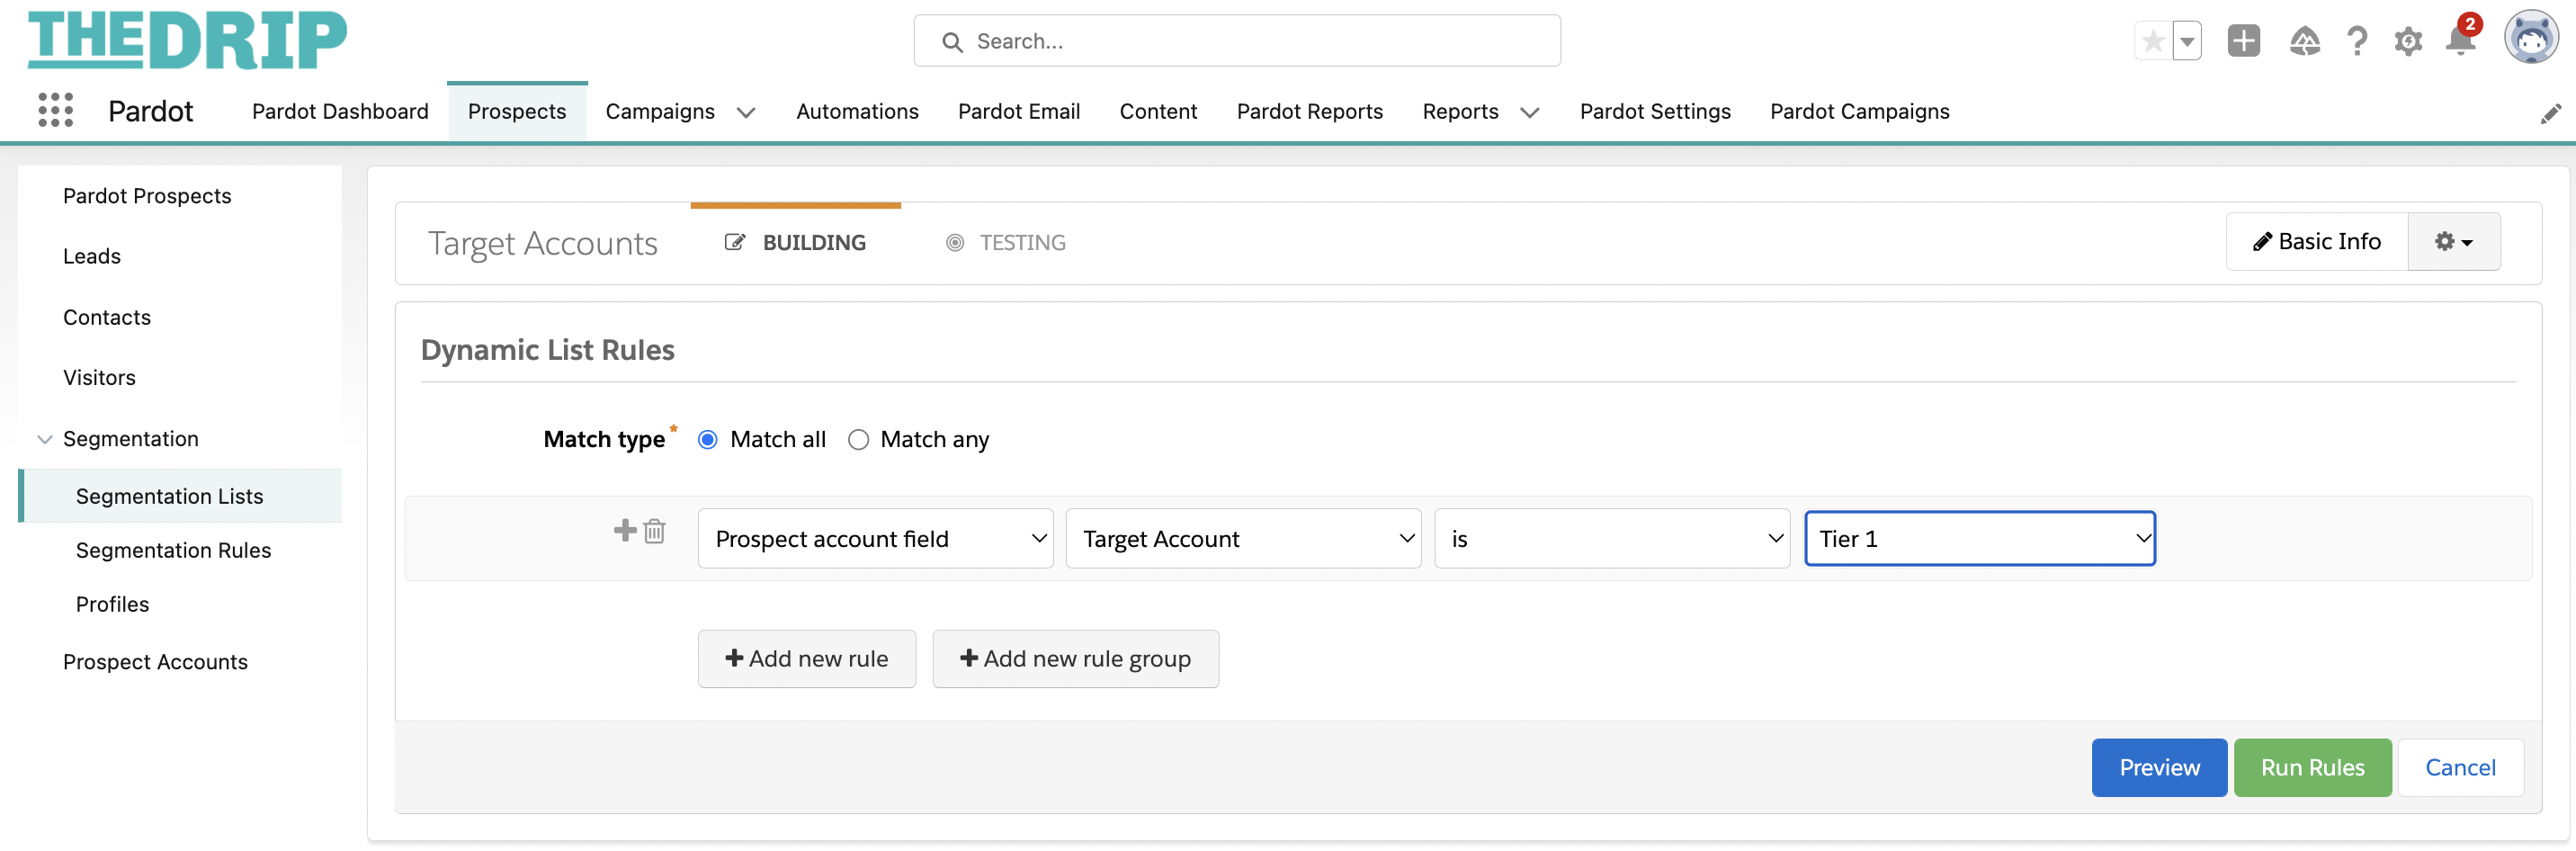
Task: Click the Target Accounts list title
Action: [543, 243]
